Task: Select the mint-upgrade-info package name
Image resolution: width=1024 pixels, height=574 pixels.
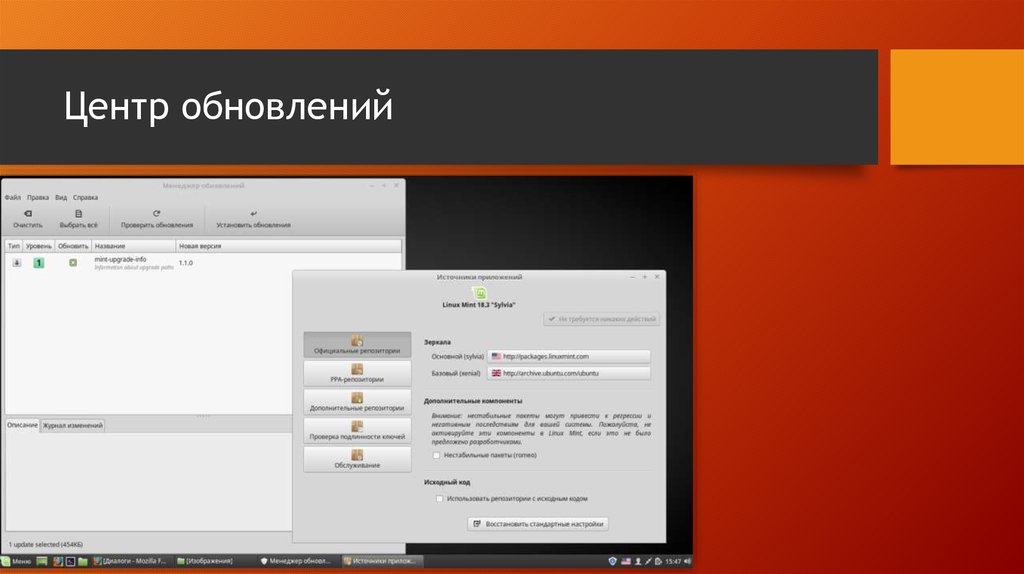Action: click(120, 259)
